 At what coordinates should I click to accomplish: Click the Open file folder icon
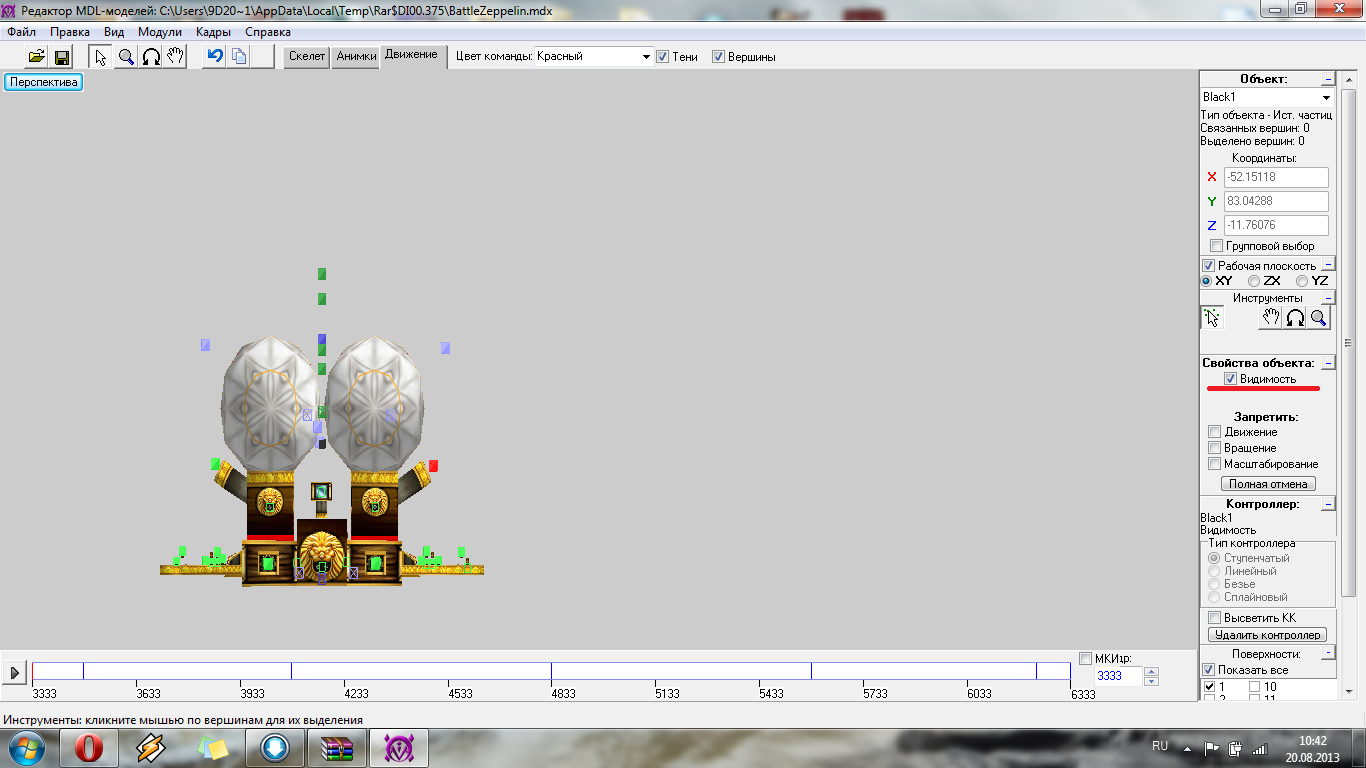pyautogui.click(x=36, y=57)
